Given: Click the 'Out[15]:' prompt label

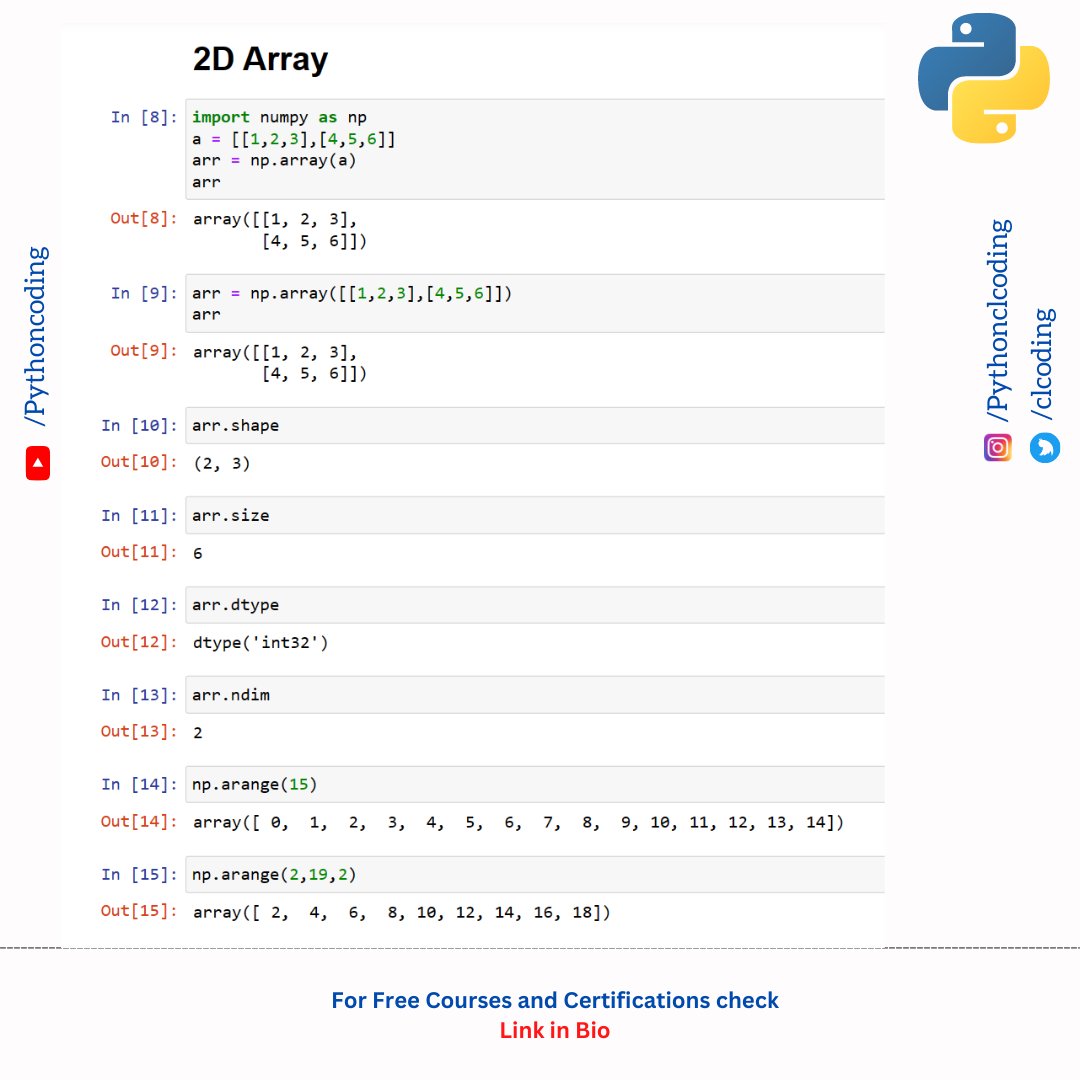Looking at the screenshot, I should 139,911.
